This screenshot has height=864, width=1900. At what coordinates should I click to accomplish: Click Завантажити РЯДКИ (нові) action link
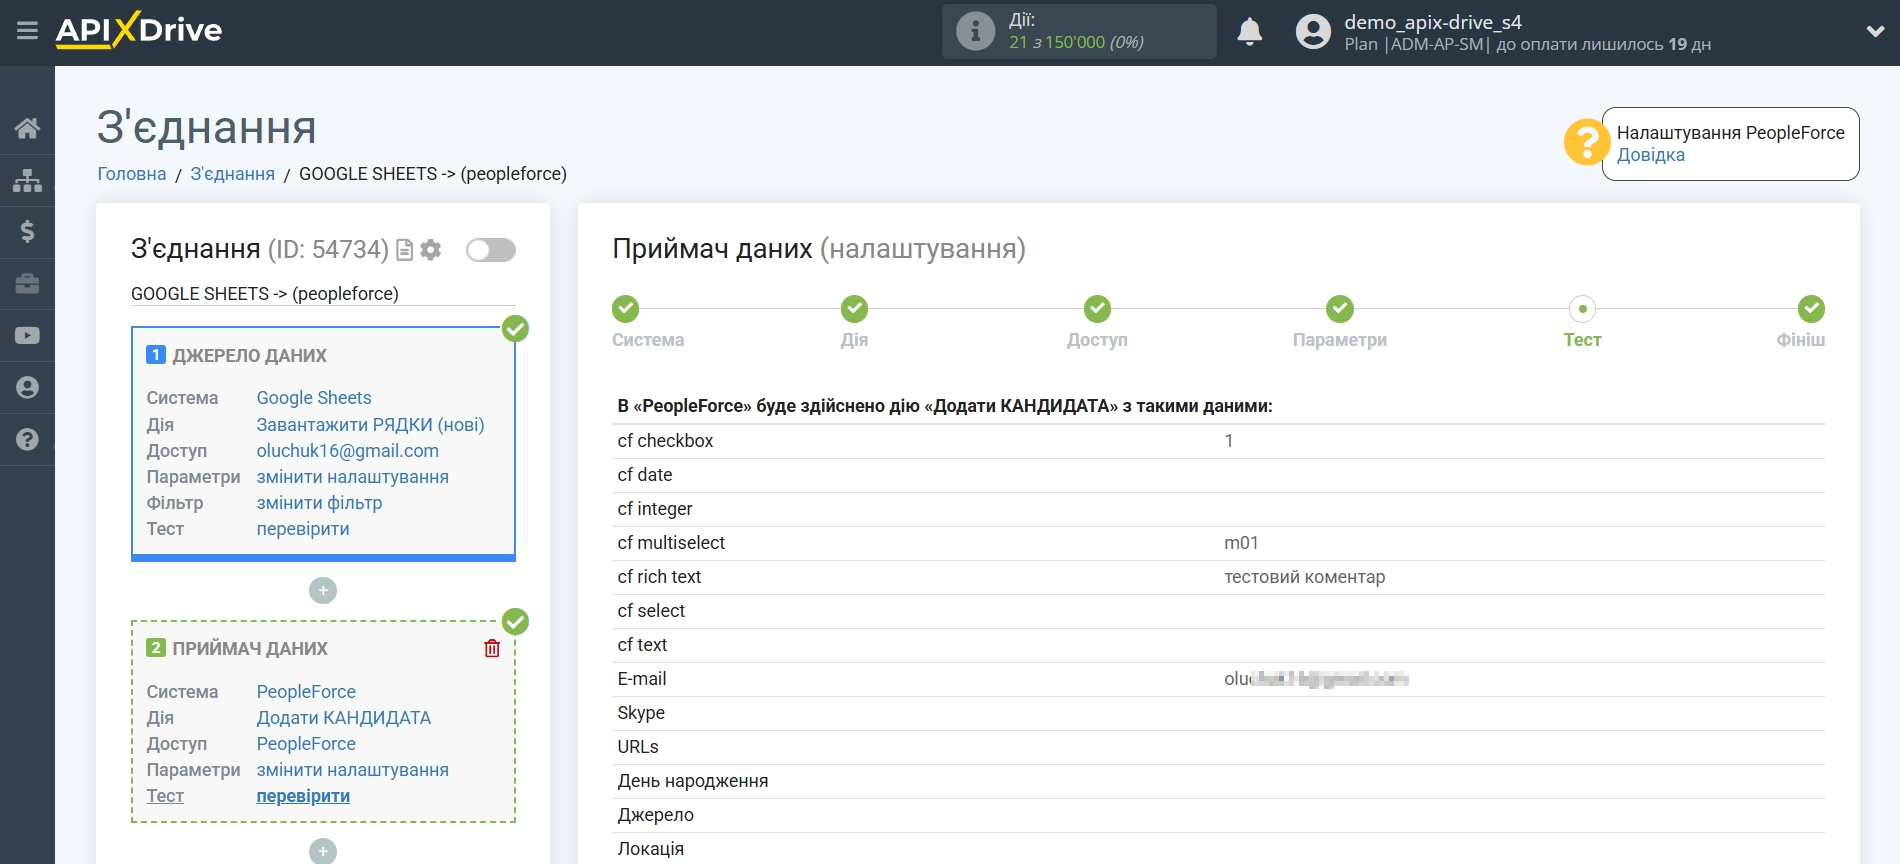pyautogui.click(x=370, y=425)
